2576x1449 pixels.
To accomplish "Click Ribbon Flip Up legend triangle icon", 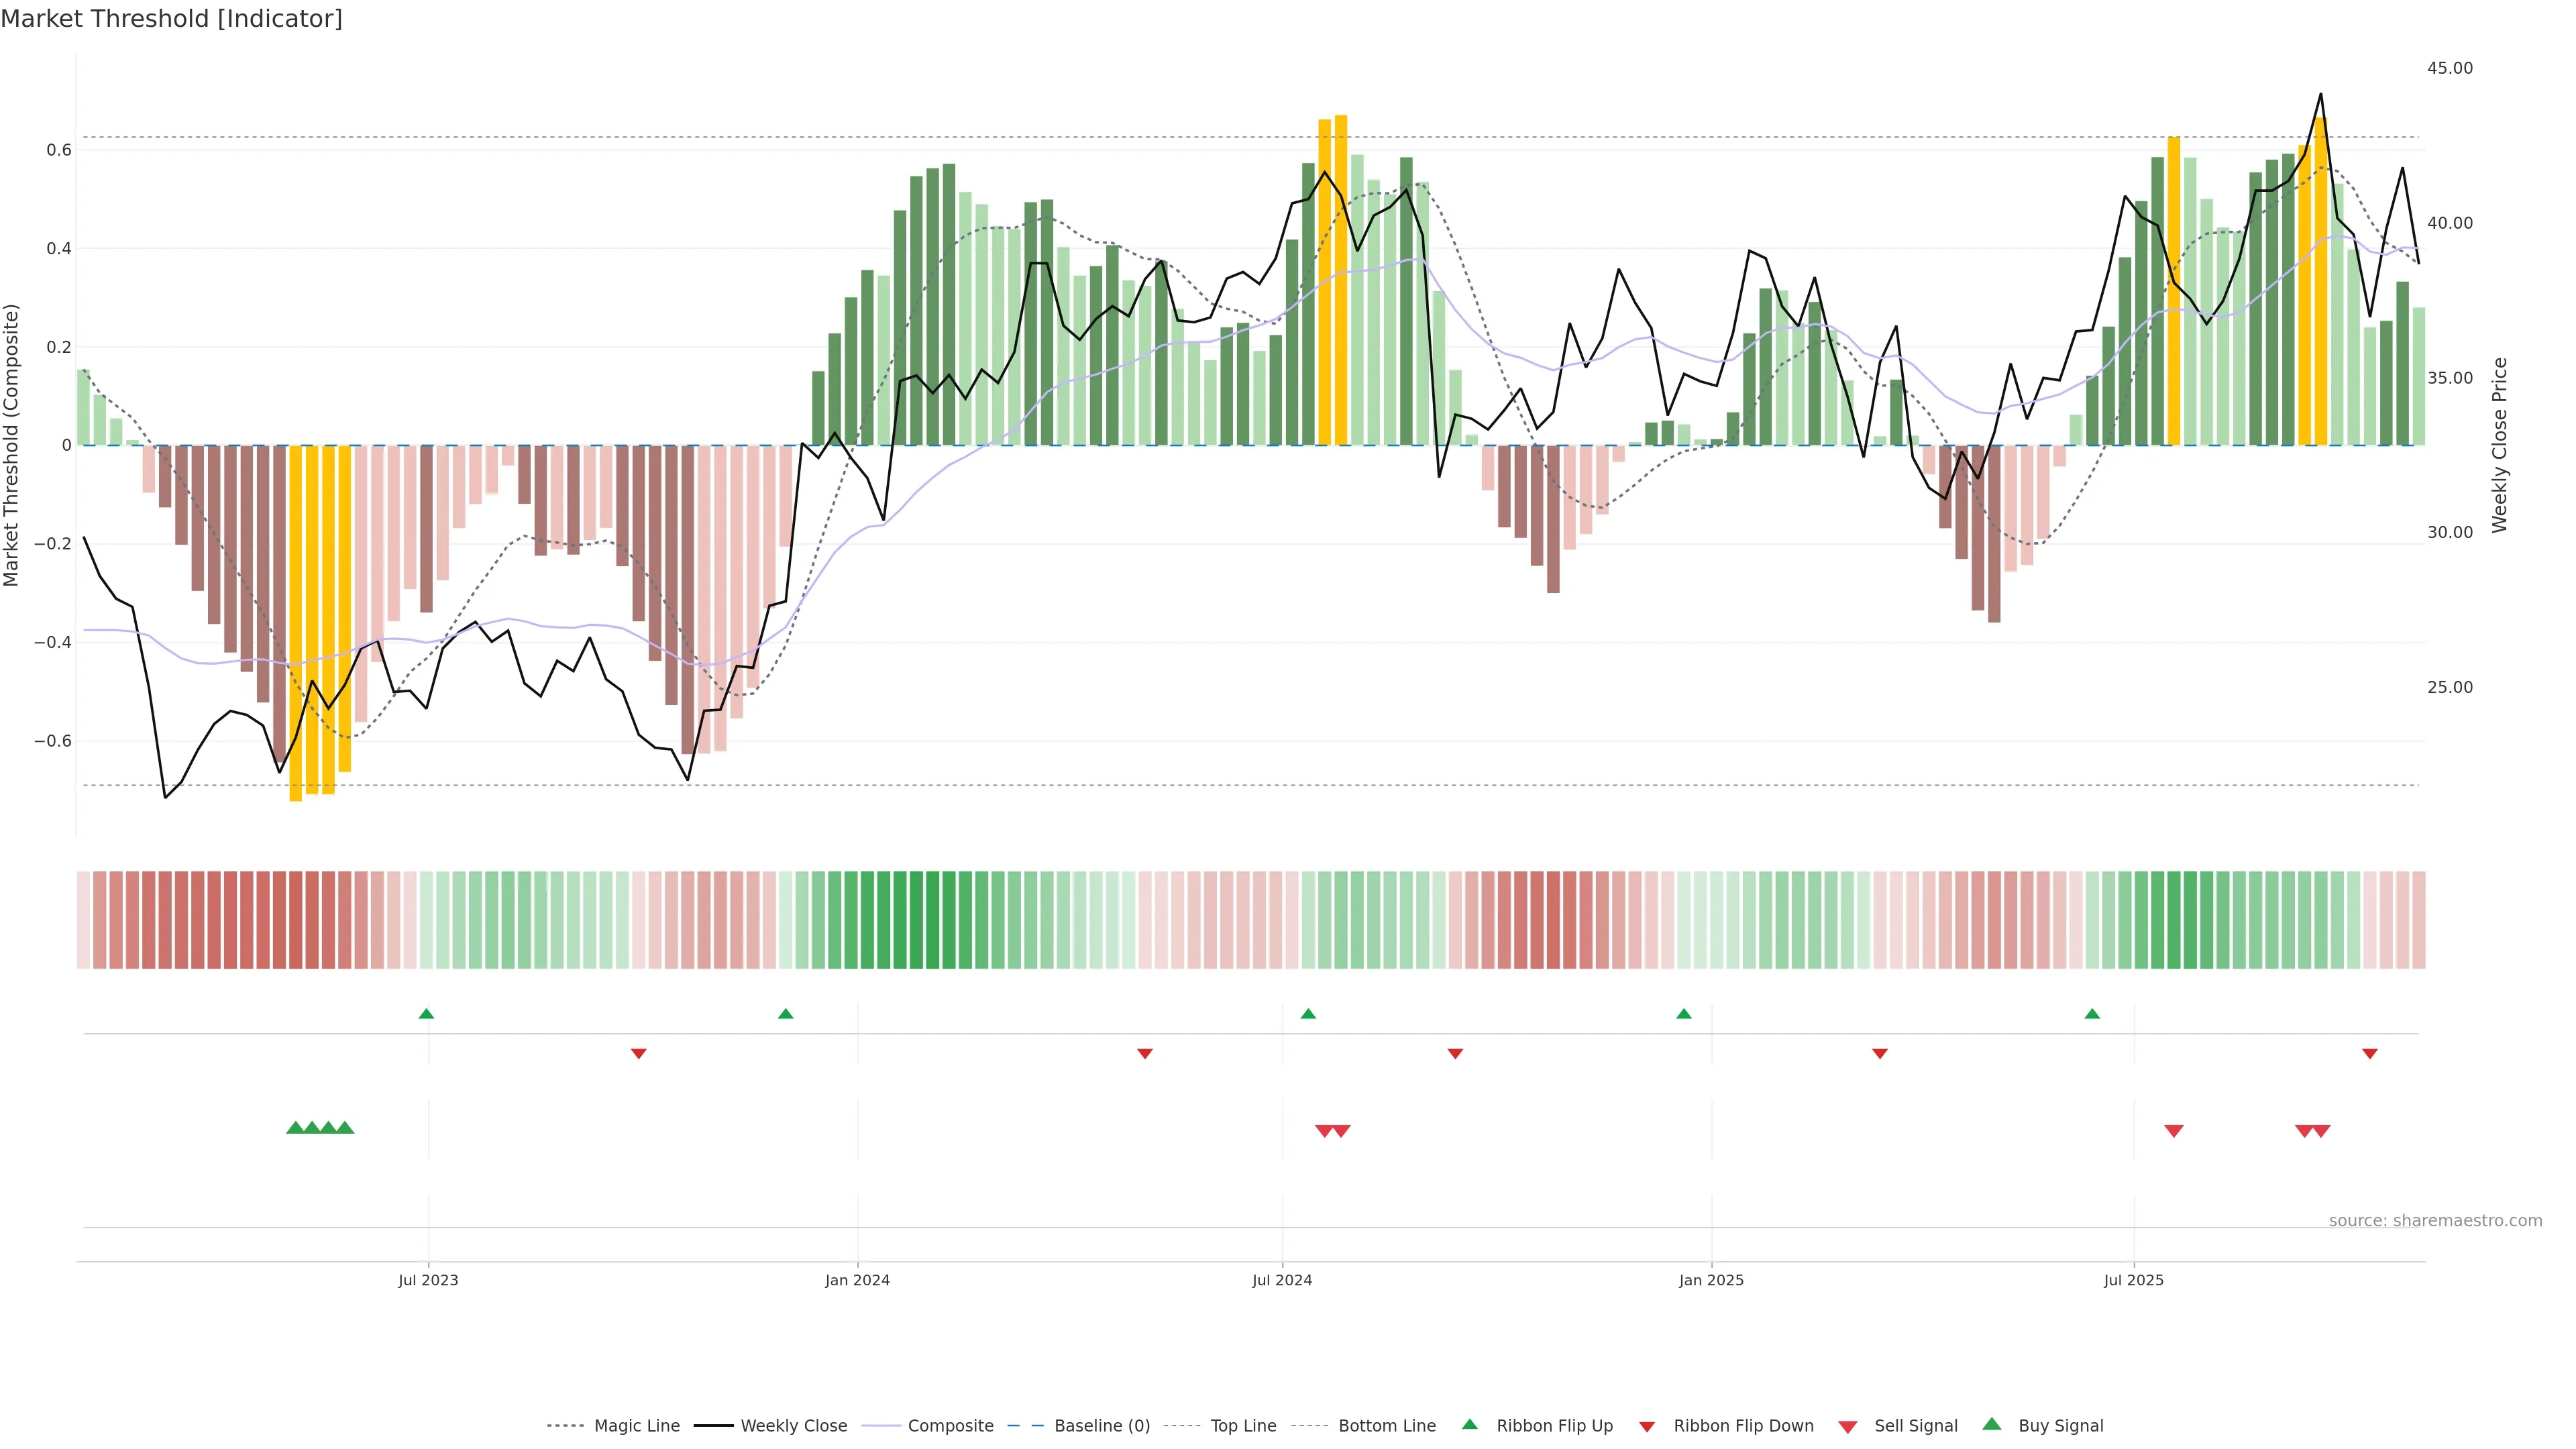I will [1469, 1424].
